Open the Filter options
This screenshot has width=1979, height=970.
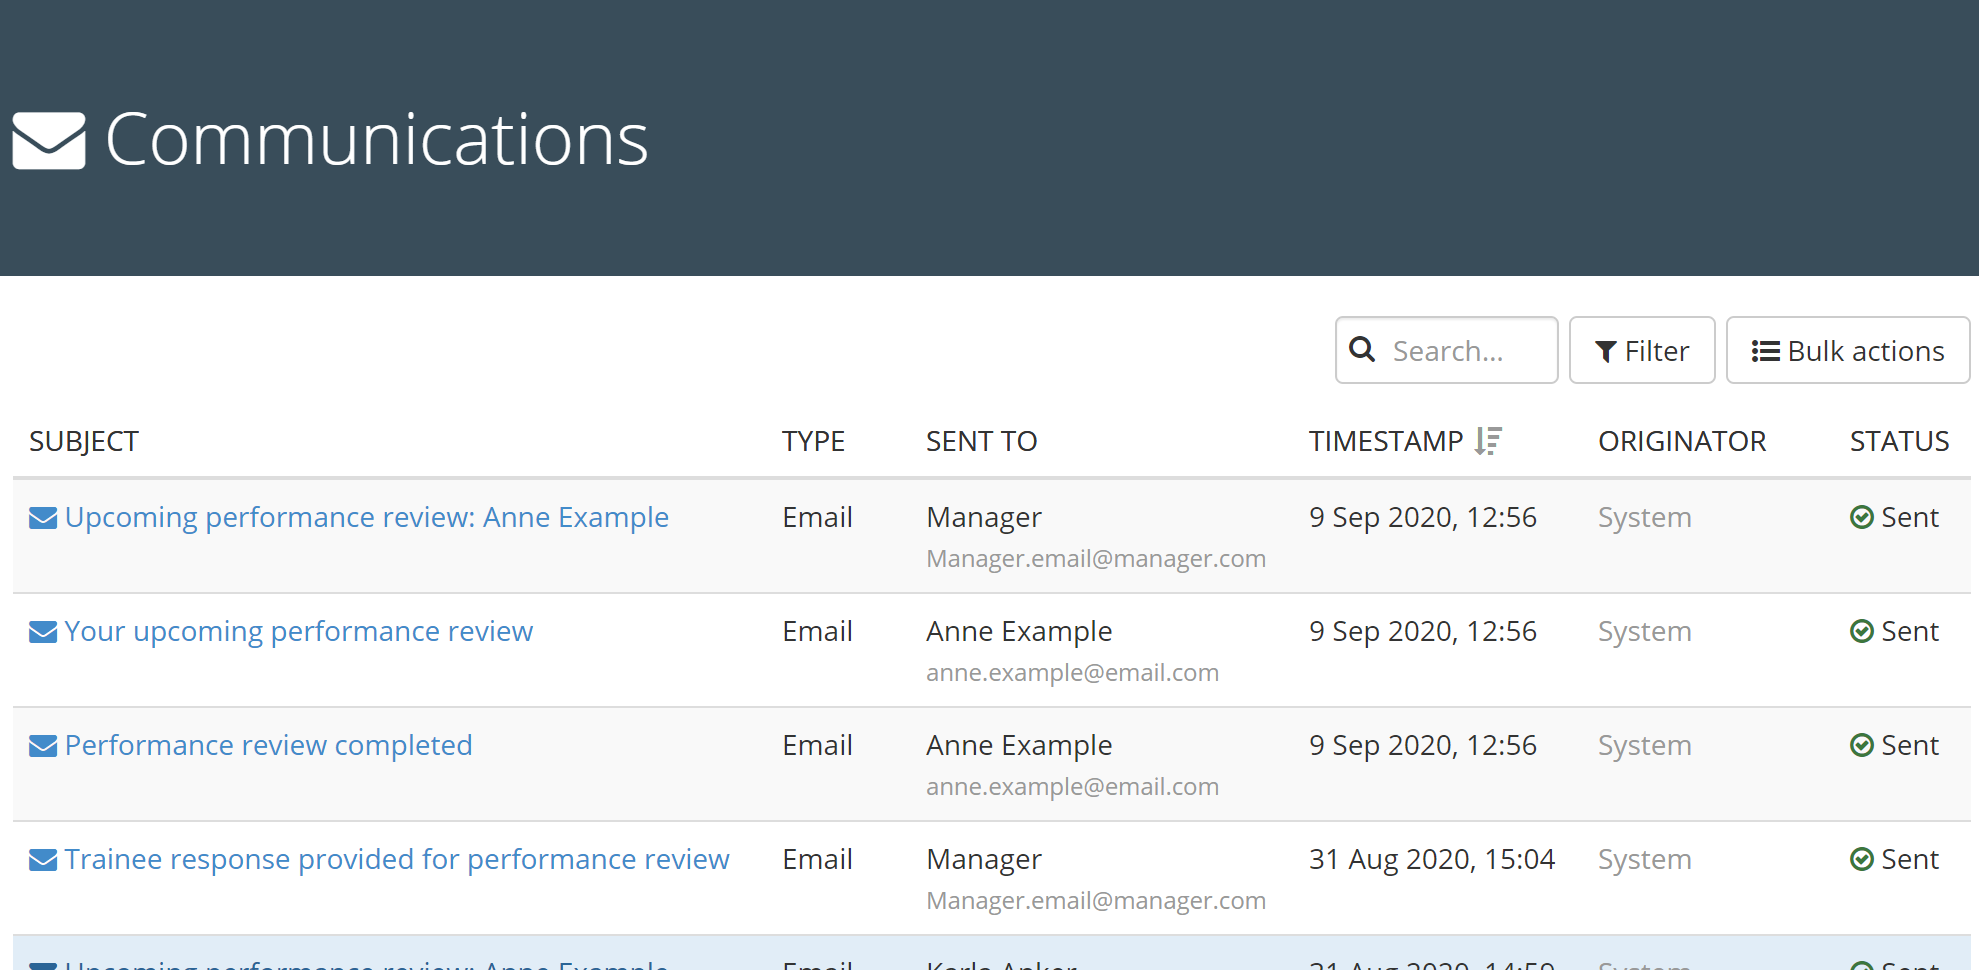pos(1641,351)
